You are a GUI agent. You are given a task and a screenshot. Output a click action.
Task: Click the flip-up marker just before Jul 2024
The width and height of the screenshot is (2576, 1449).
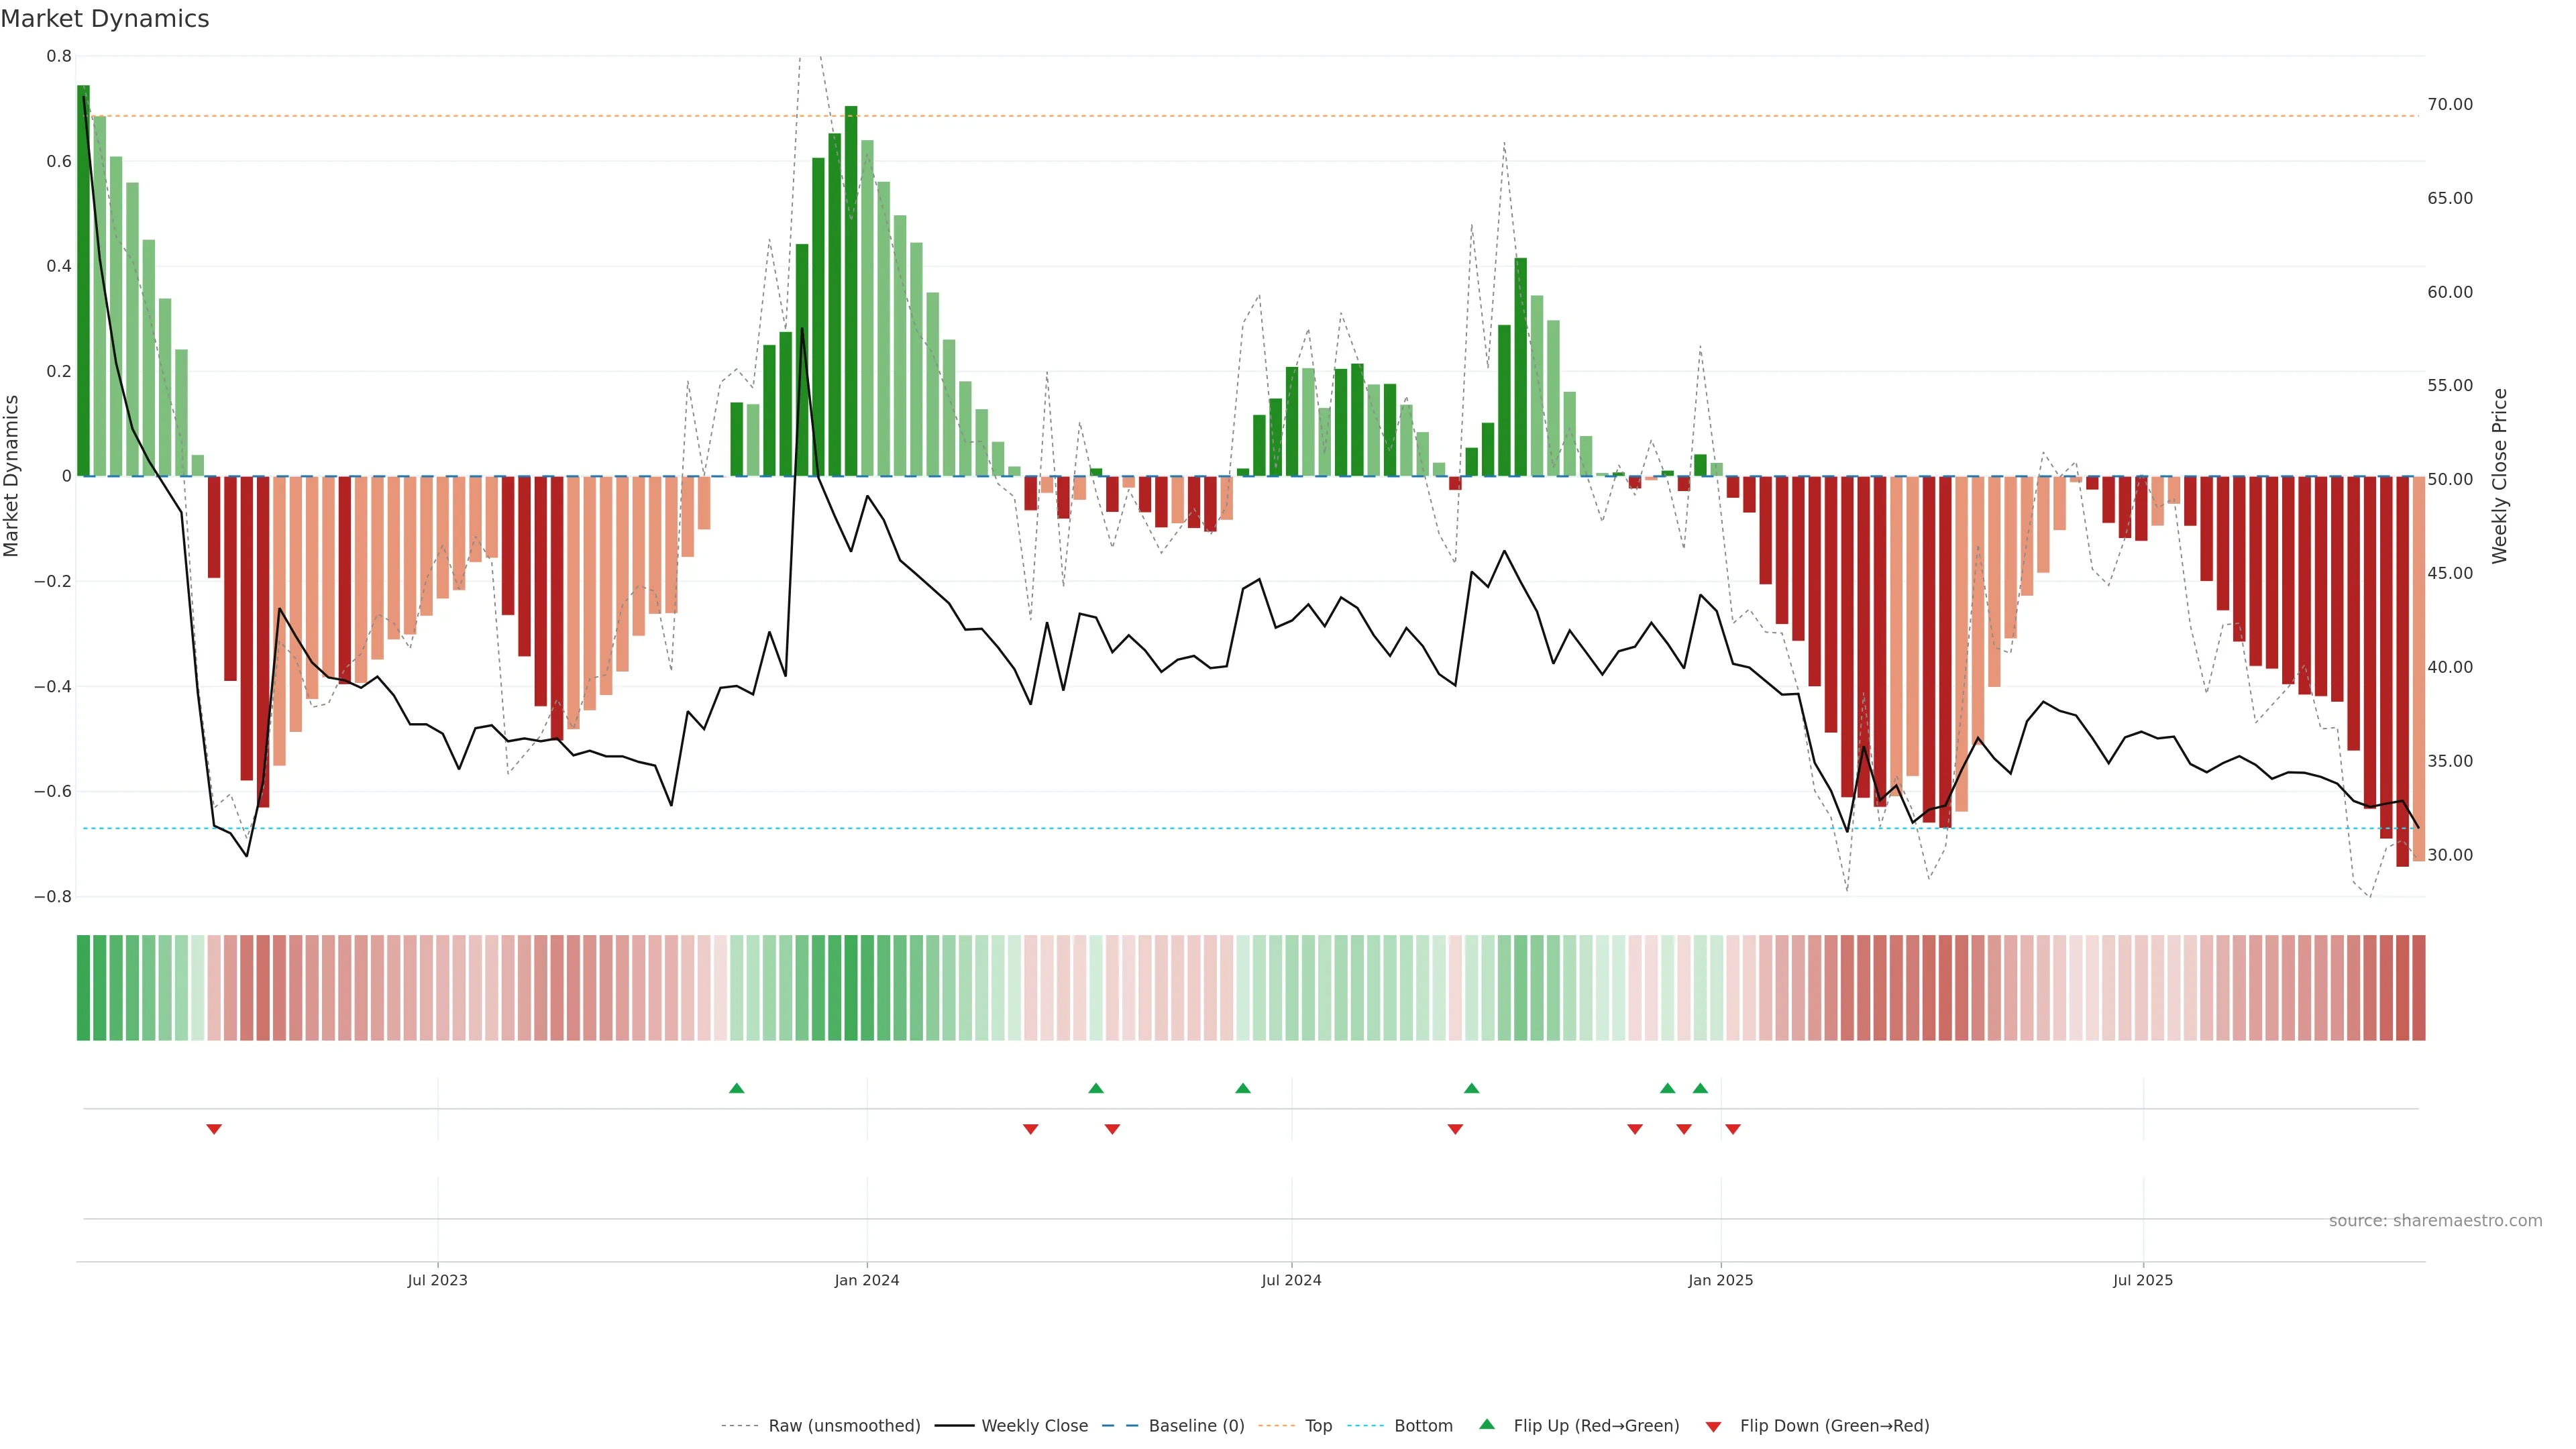pos(1243,1088)
